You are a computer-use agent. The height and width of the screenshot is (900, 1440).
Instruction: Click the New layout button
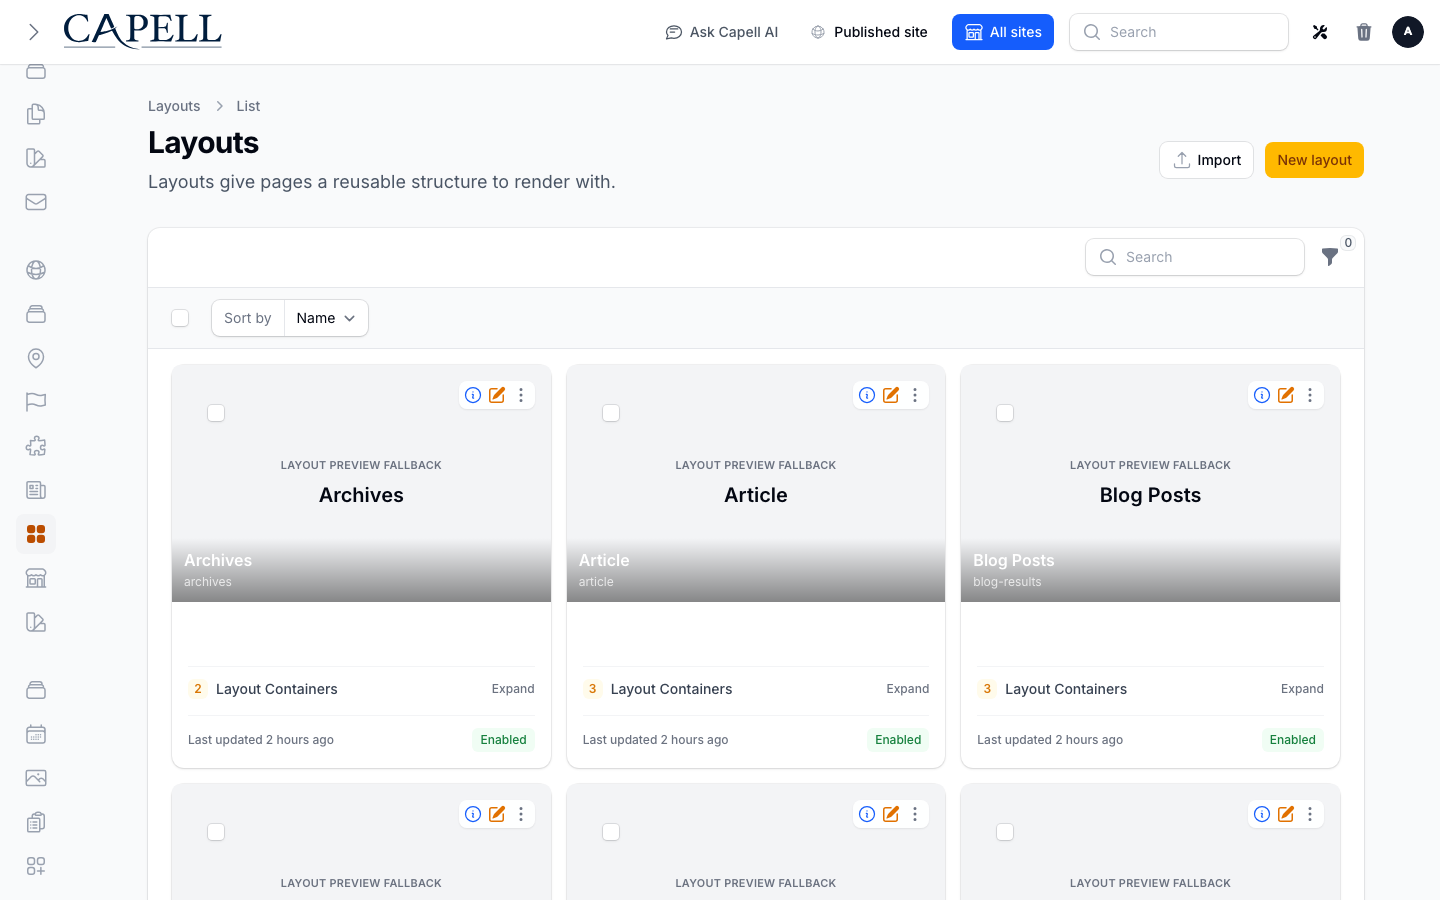1314,160
